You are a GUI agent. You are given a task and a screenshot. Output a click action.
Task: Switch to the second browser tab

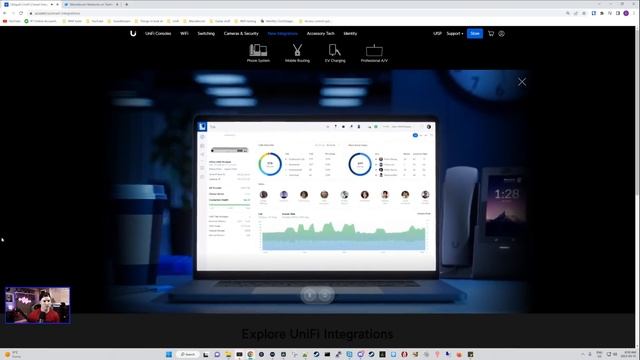click(91, 4)
